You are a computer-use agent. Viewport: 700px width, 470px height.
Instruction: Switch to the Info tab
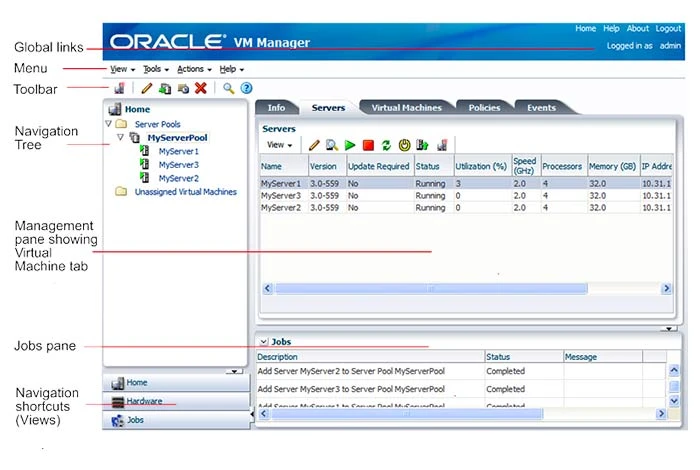[x=276, y=108]
